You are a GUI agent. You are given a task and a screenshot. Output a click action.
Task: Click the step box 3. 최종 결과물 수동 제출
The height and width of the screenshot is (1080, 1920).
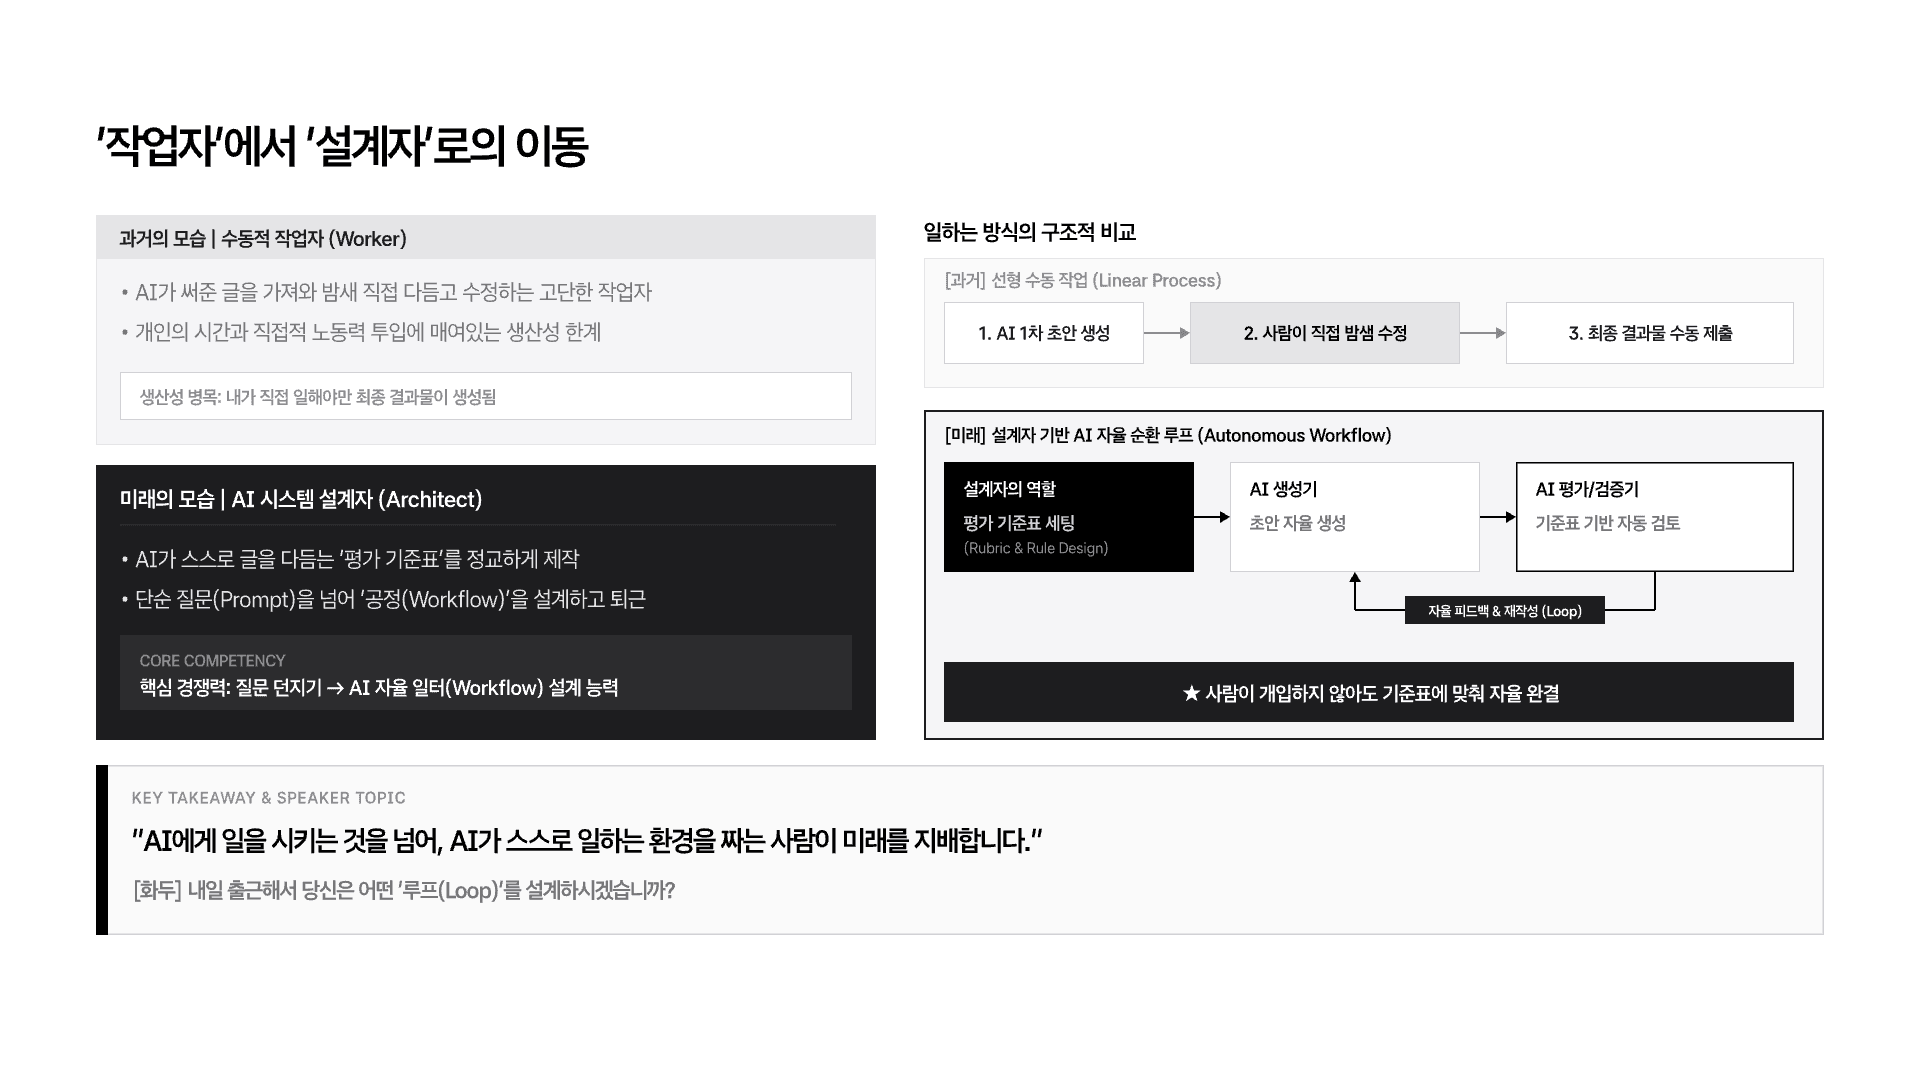click(x=1650, y=333)
